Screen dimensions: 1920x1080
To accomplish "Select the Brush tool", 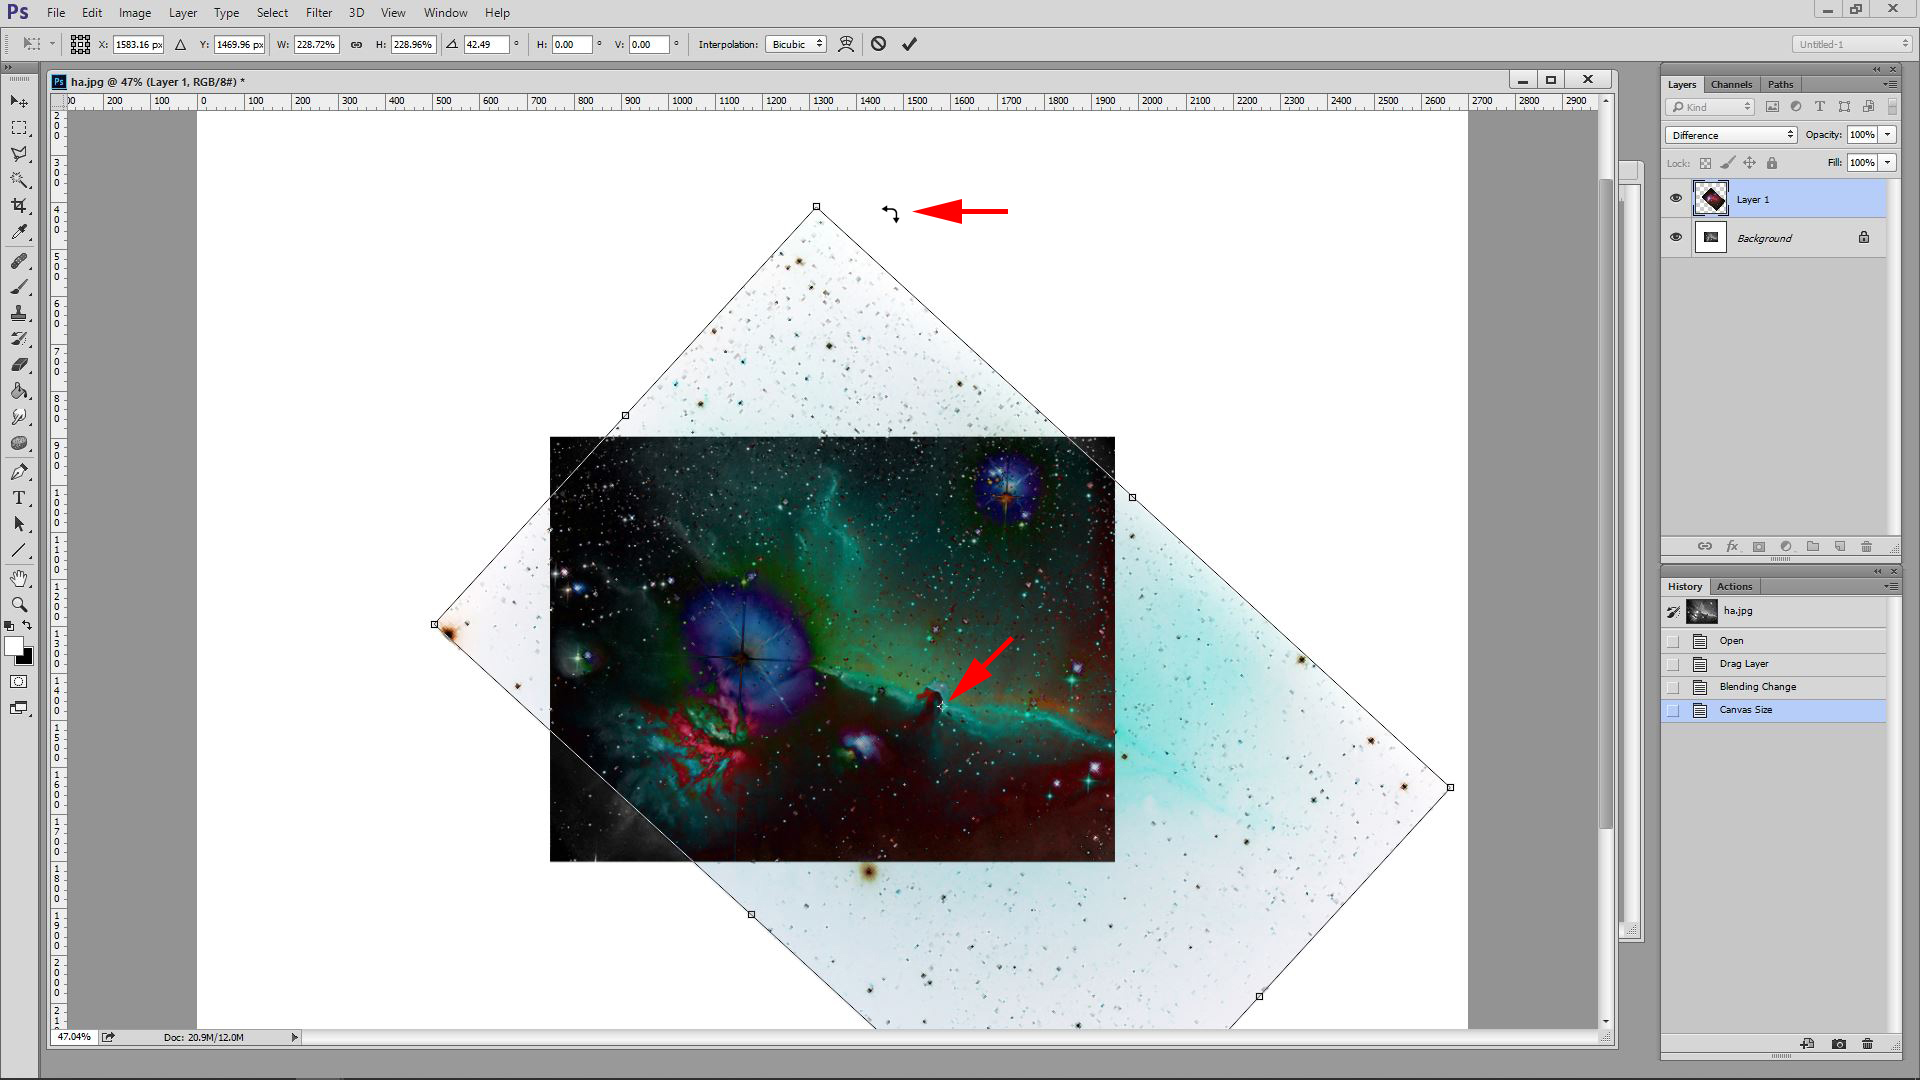I will [19, 287].
